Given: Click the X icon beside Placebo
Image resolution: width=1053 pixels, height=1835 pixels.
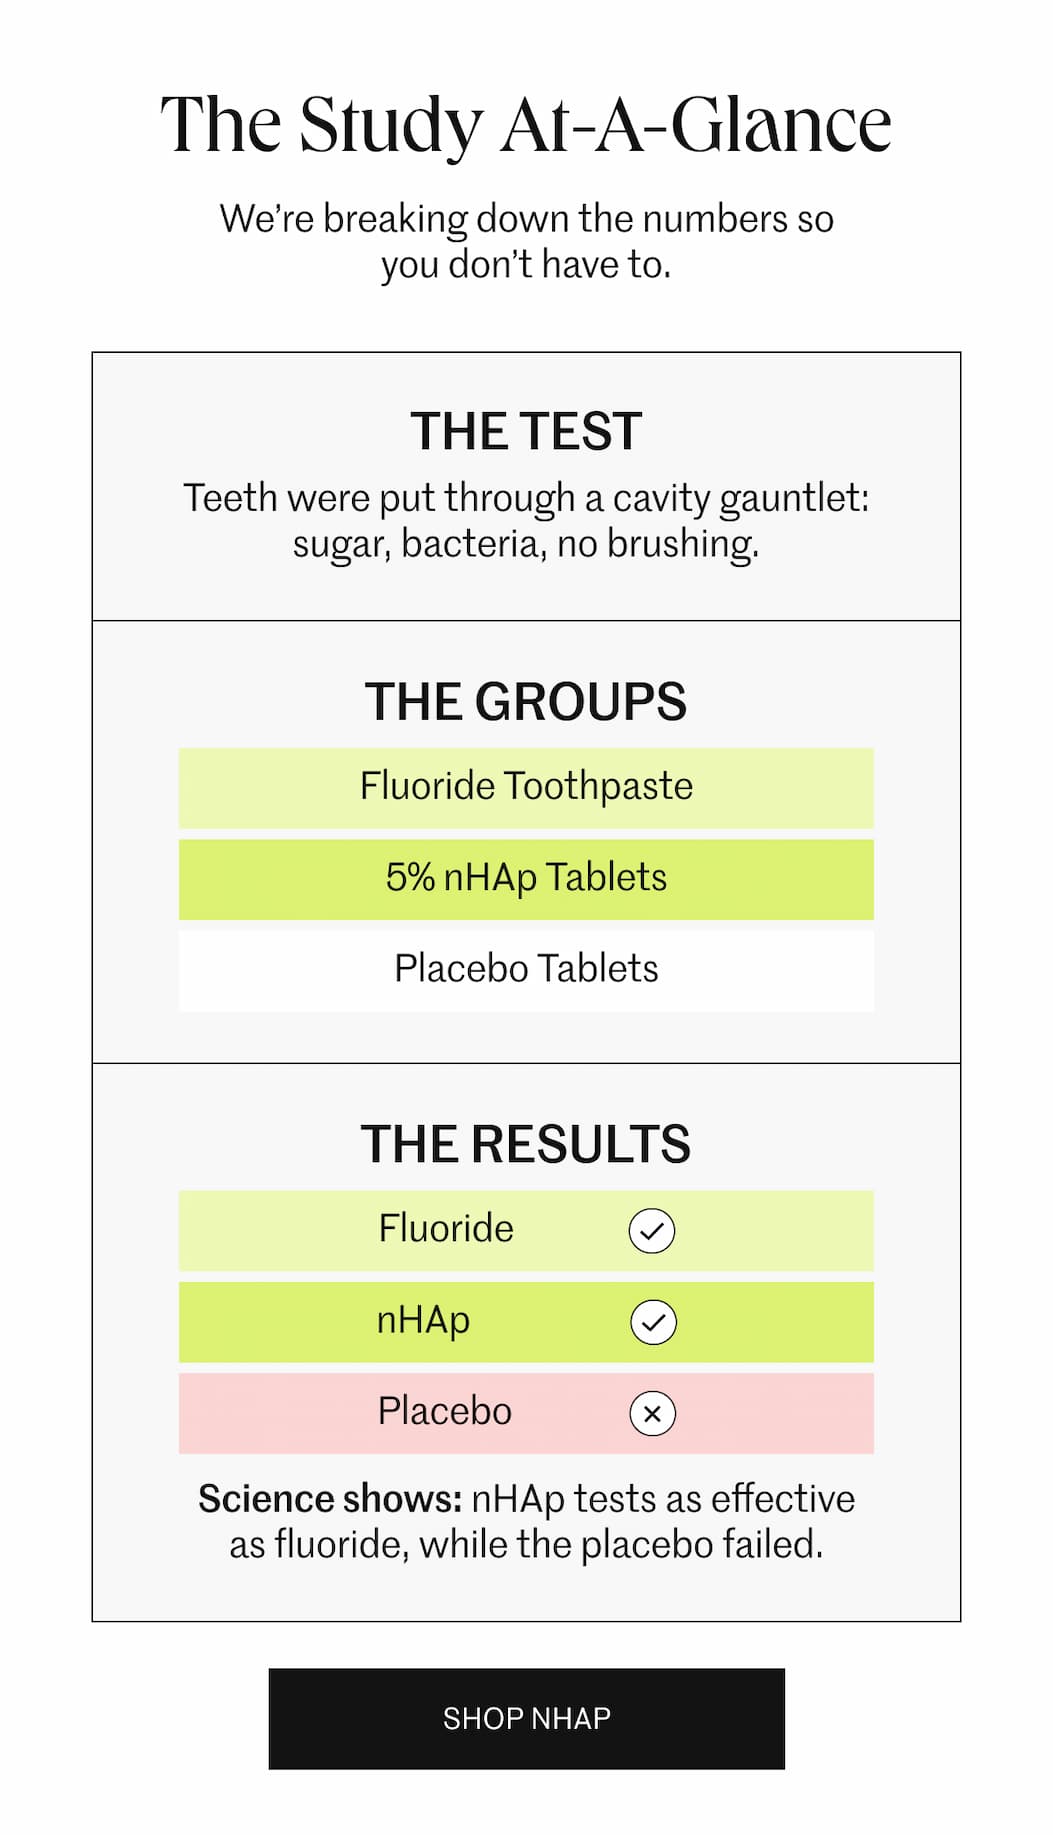Looking at the screenshot, I should tap(653, 1414).
